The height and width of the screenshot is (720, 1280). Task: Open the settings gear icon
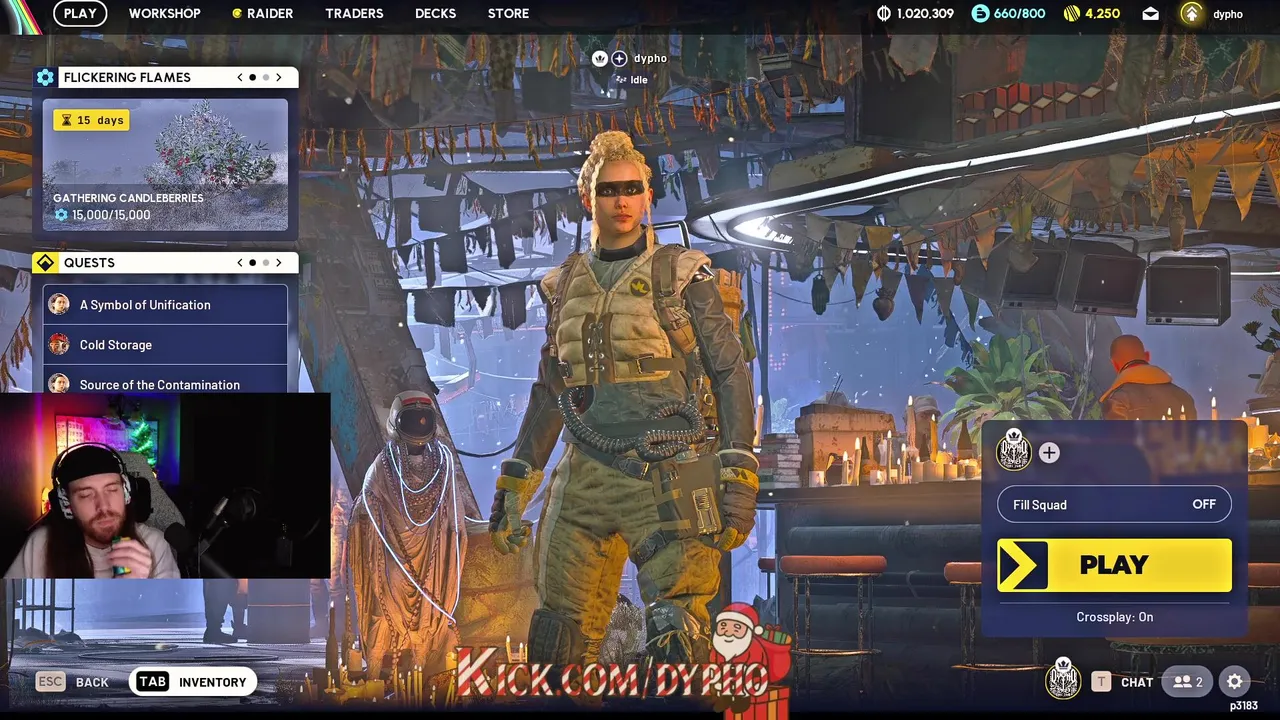click(x=1235, y=682)
